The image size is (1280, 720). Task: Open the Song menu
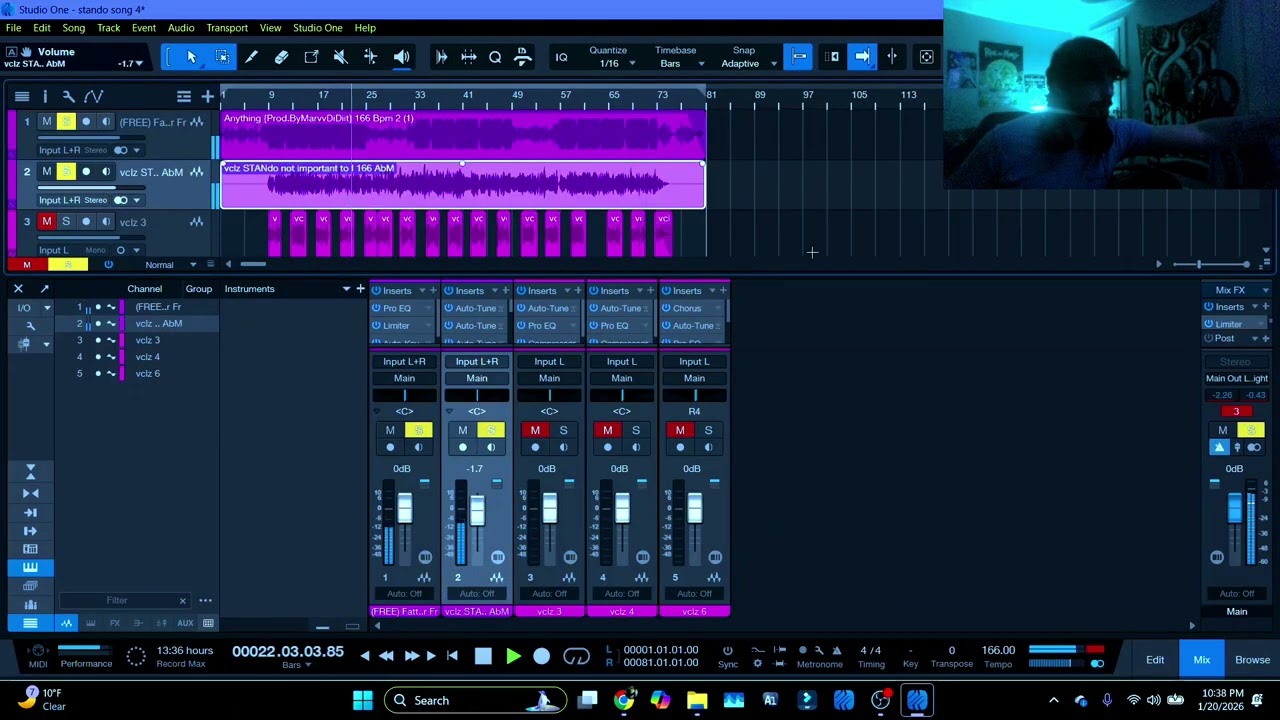pos(73,28)
